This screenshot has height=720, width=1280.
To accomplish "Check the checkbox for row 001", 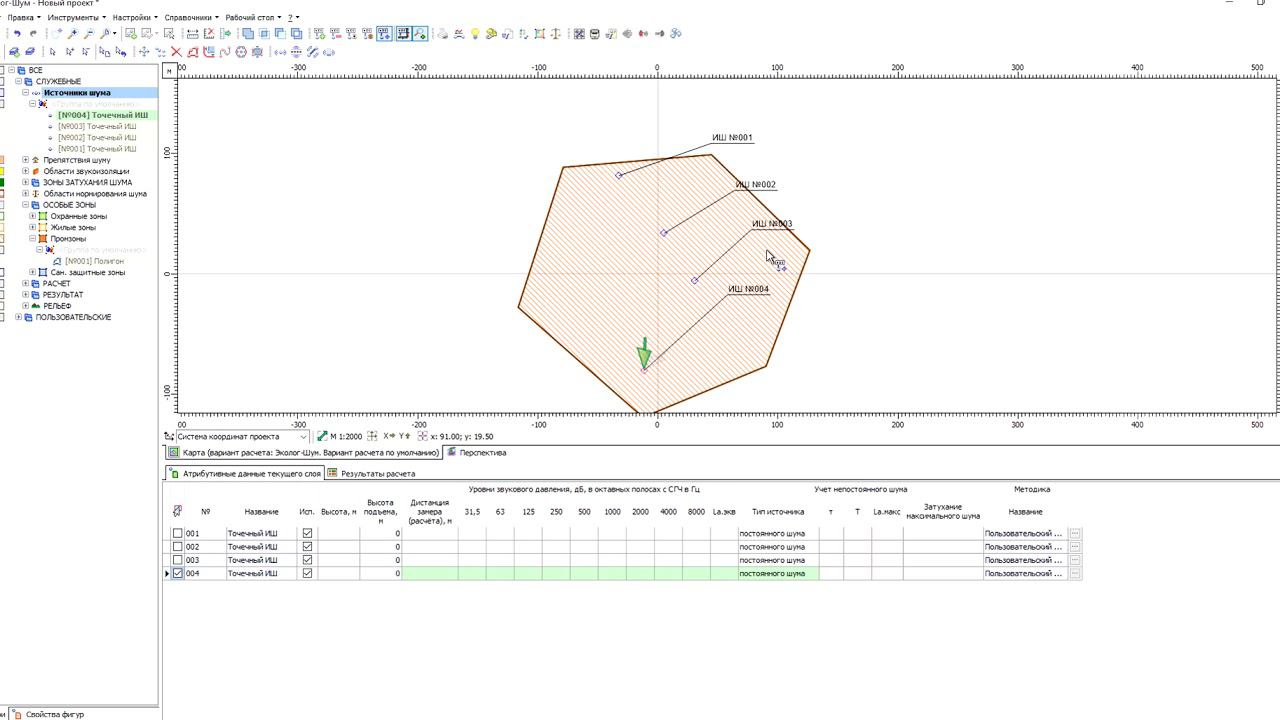I will (178, 533).
